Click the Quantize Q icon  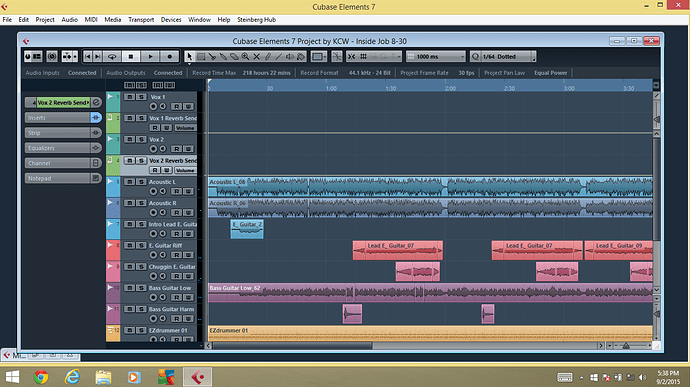pyautogui.click(x=475, y=56)
